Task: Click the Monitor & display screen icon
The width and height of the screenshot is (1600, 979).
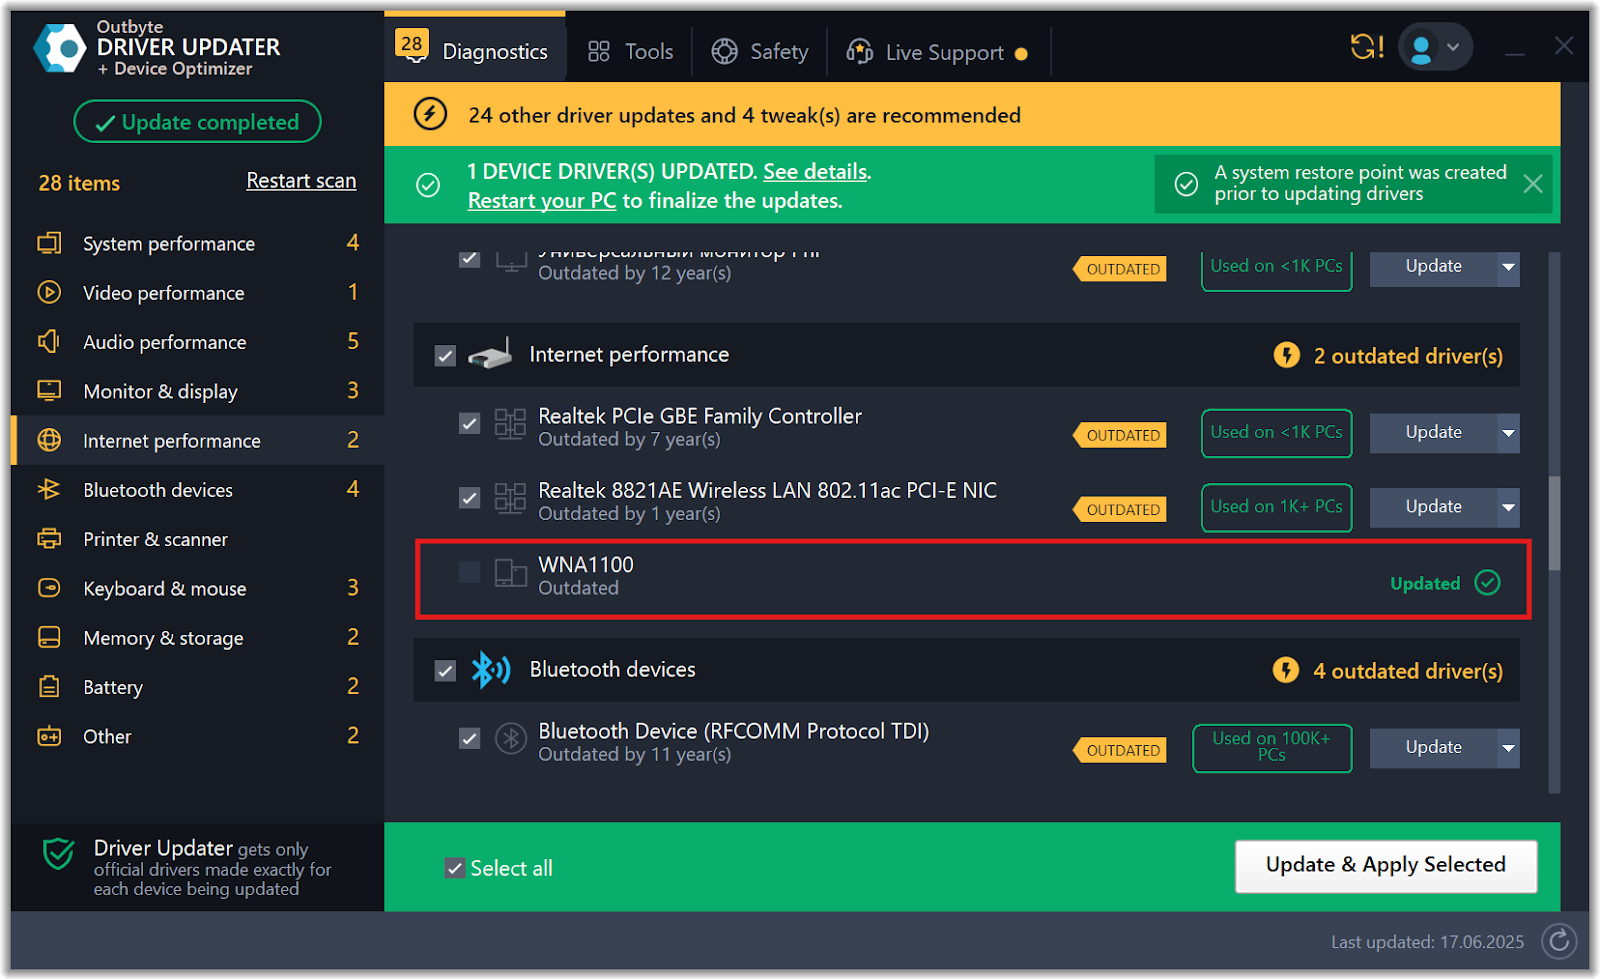Action: point(49,390)
